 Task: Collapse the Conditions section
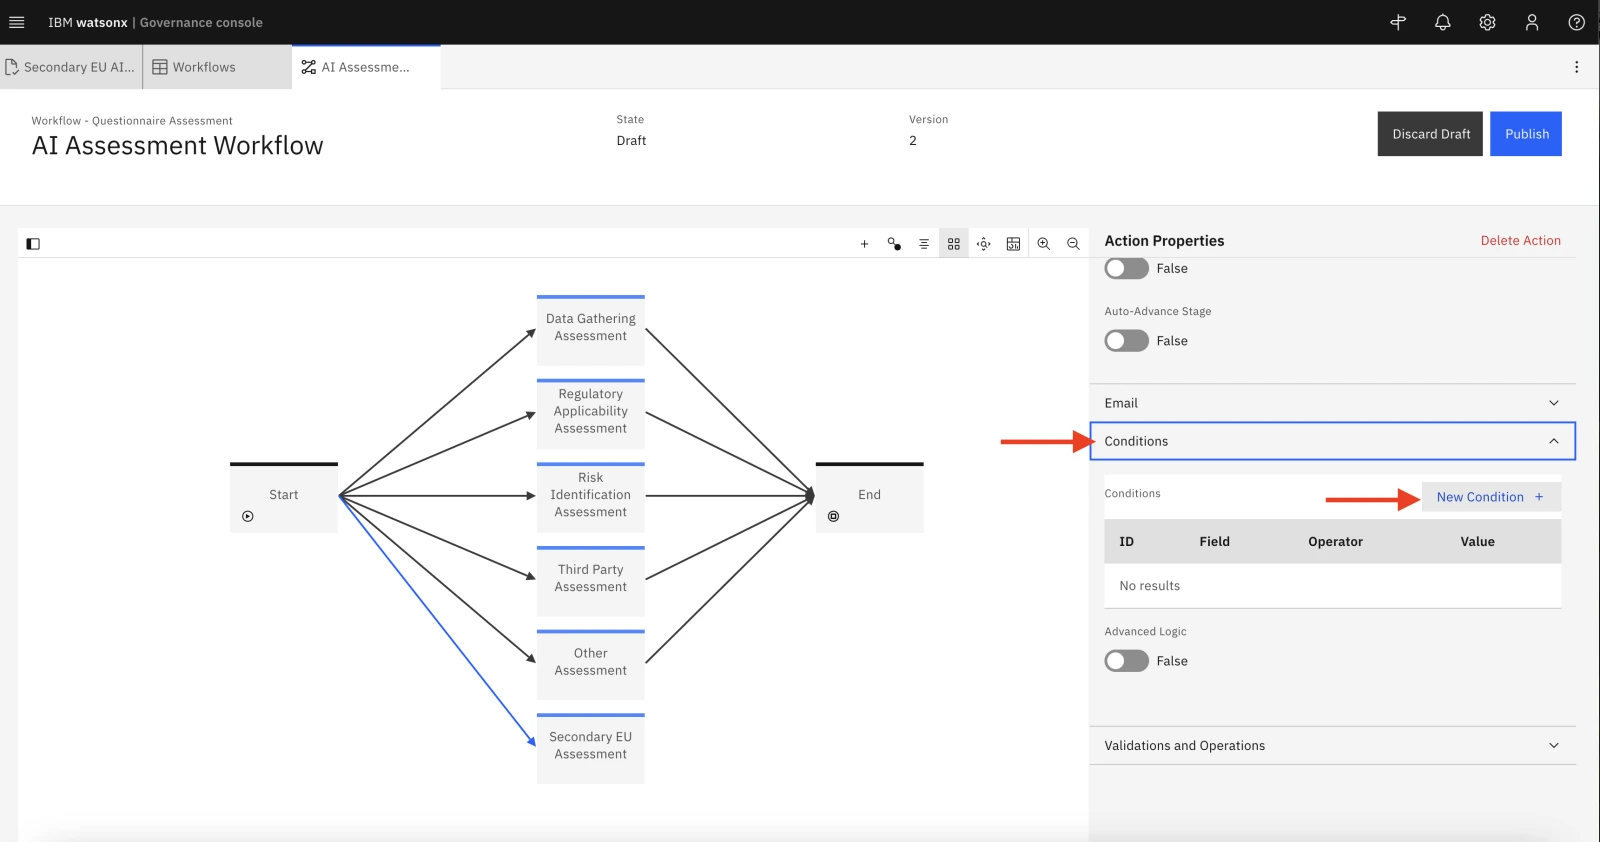click(1332, 441)
